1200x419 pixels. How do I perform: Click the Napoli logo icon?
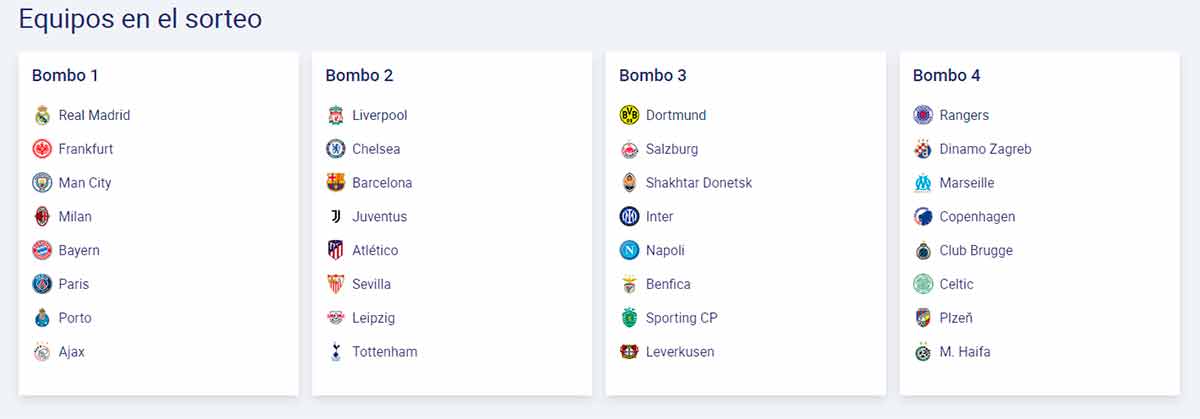[629, 251]
